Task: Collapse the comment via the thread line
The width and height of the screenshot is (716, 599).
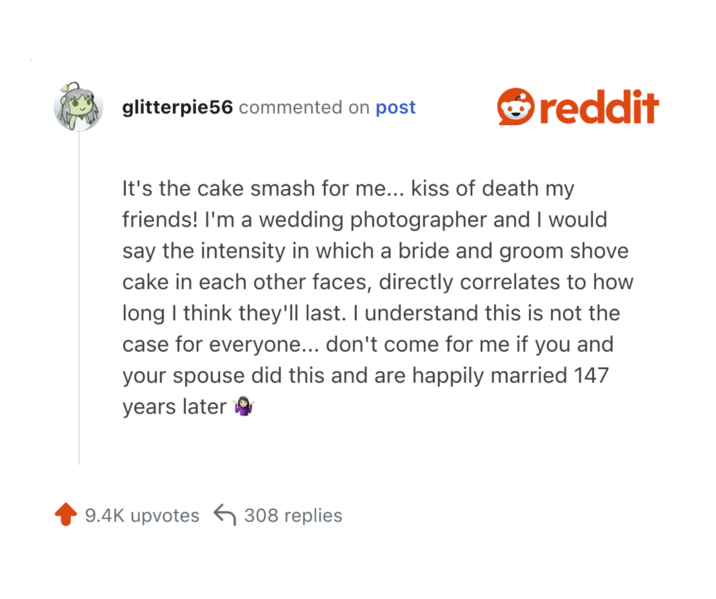Action: click(79, 300)
